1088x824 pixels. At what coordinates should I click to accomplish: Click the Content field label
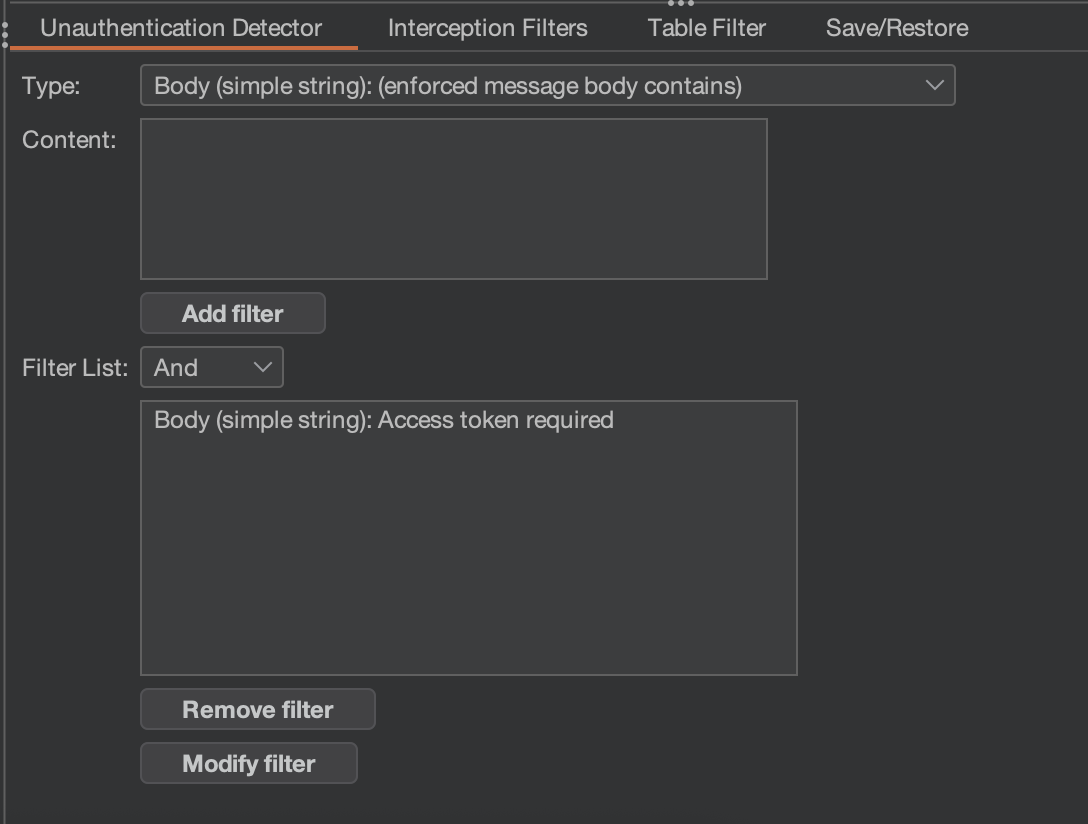68,140
